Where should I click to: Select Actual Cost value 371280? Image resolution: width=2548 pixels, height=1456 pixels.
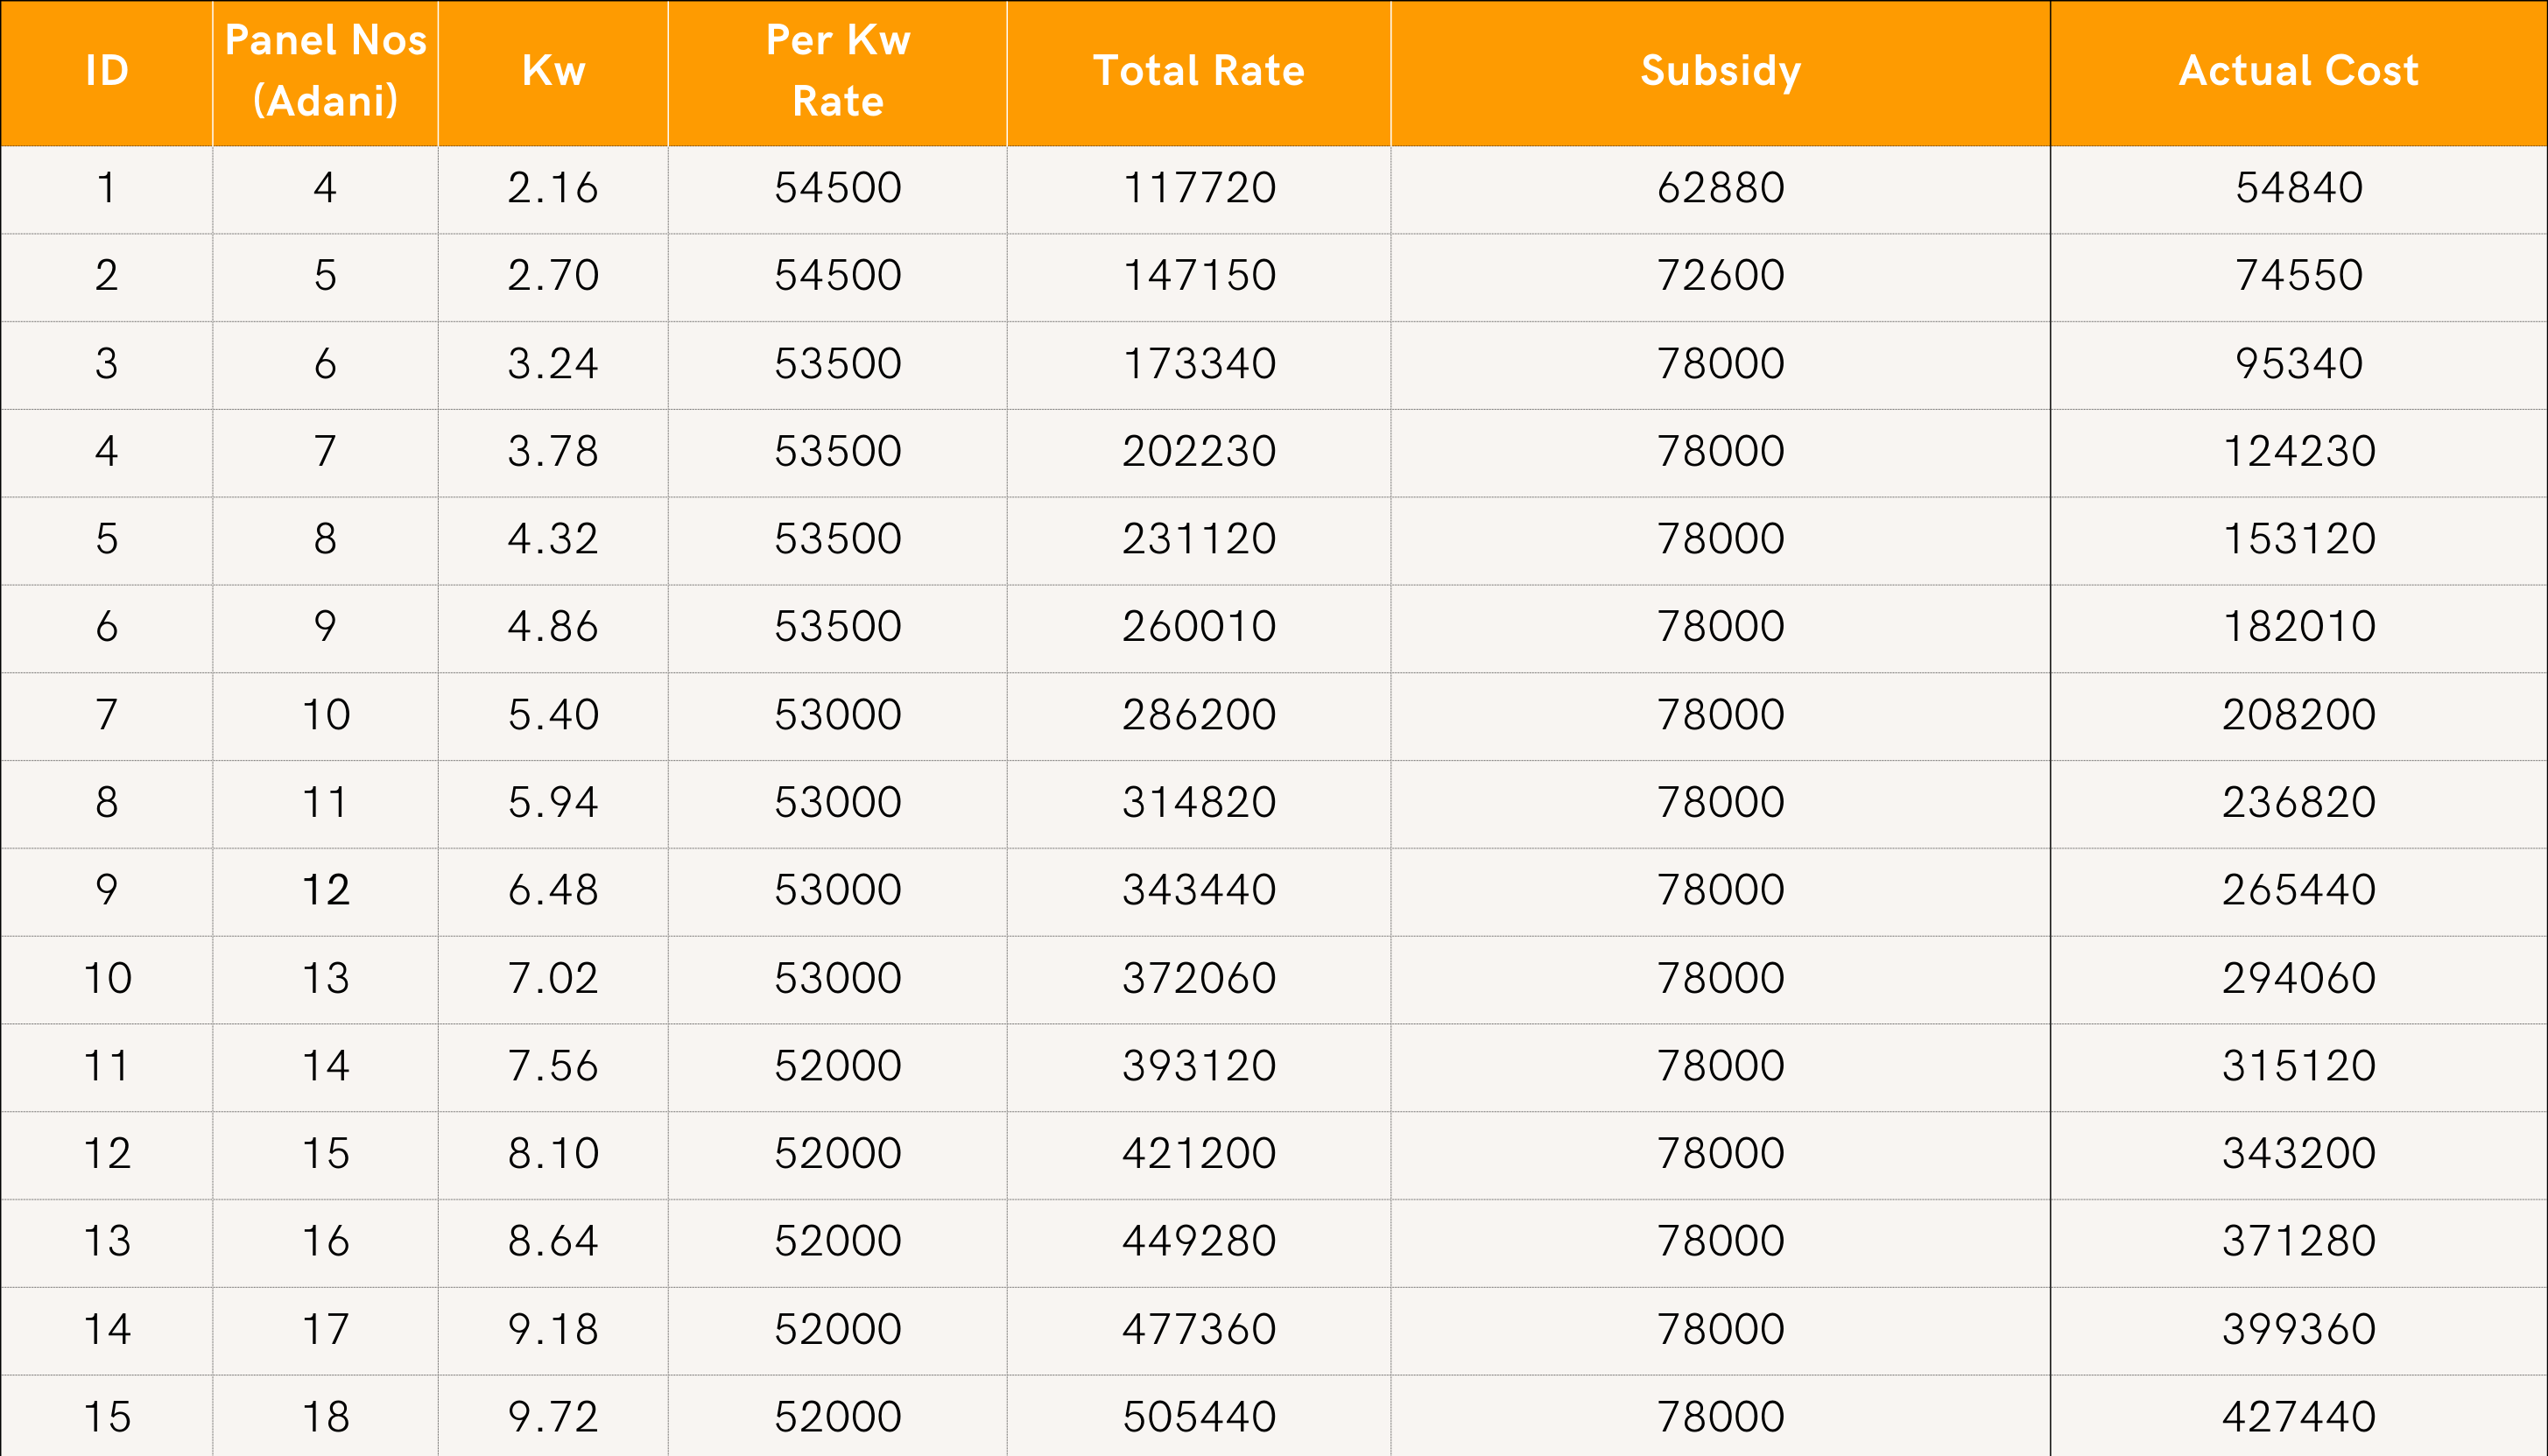[2298, 1241]
